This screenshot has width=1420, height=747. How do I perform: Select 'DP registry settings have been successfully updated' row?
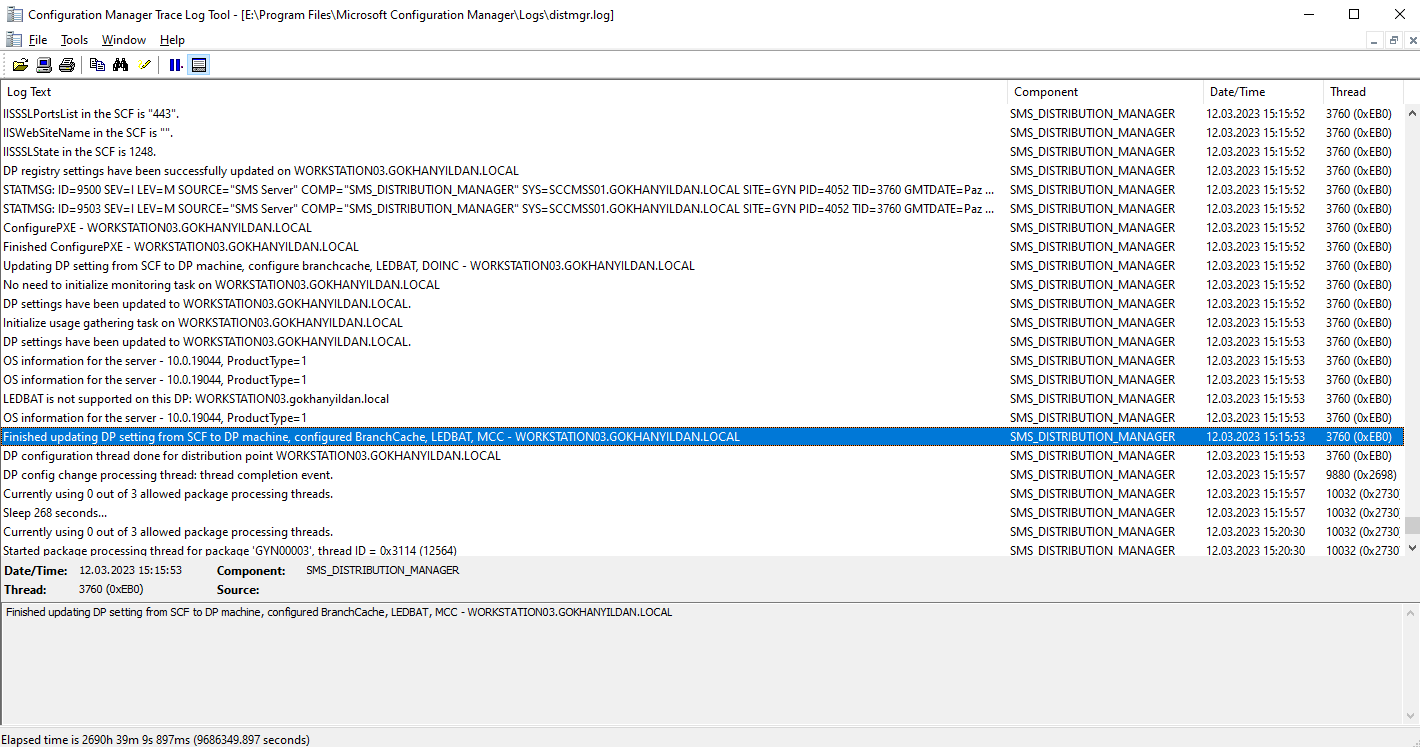click(702, 171)
